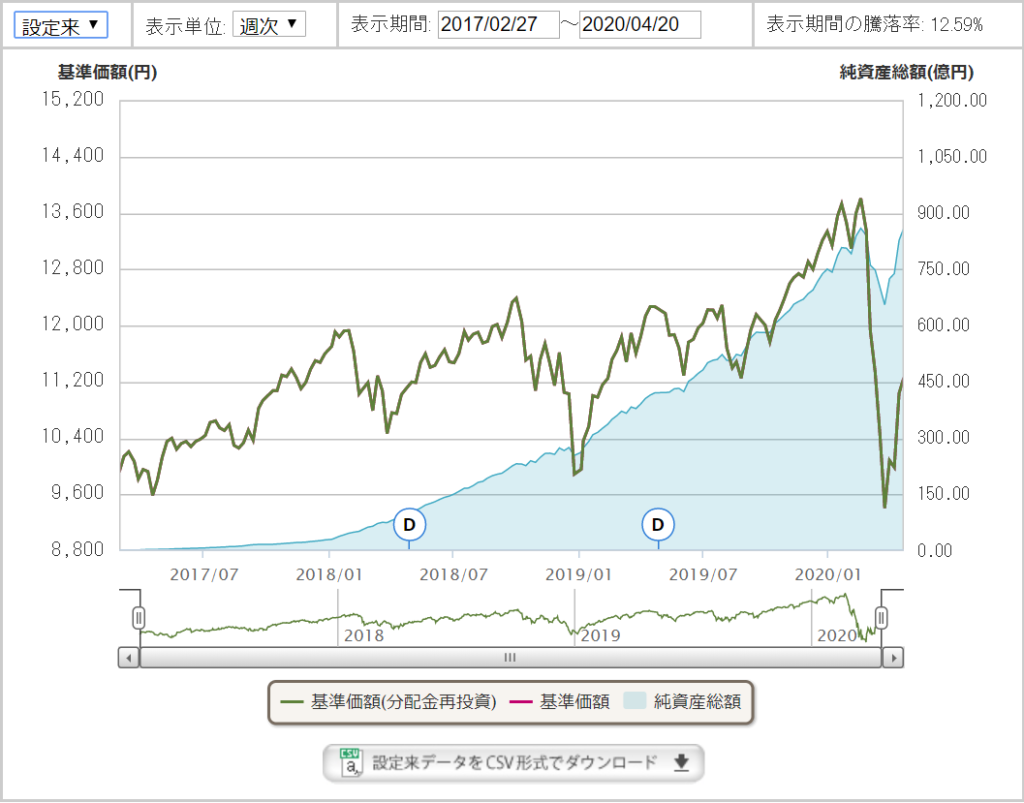This screenshot has height=803, width=1024.
Task: Click the 純資産総額(億円) axis title
Action: coord(906,72)
